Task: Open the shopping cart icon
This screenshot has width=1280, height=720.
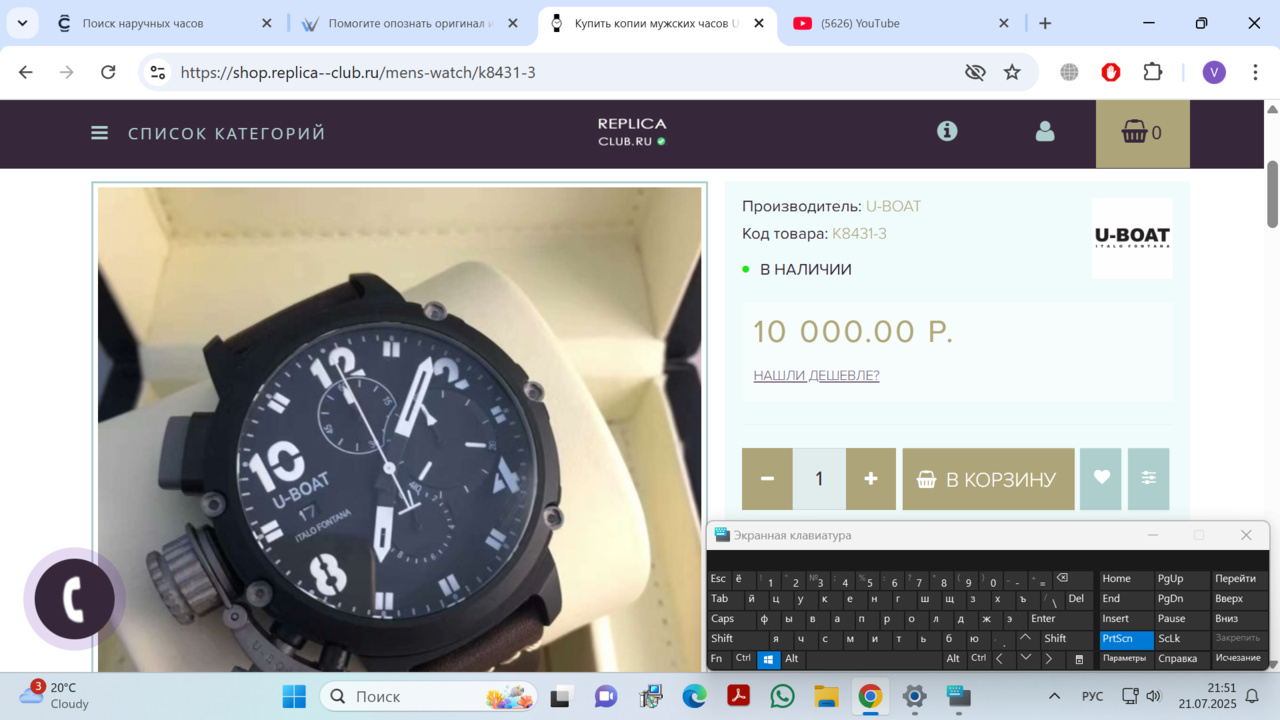Action: [x=1142, y=133]
